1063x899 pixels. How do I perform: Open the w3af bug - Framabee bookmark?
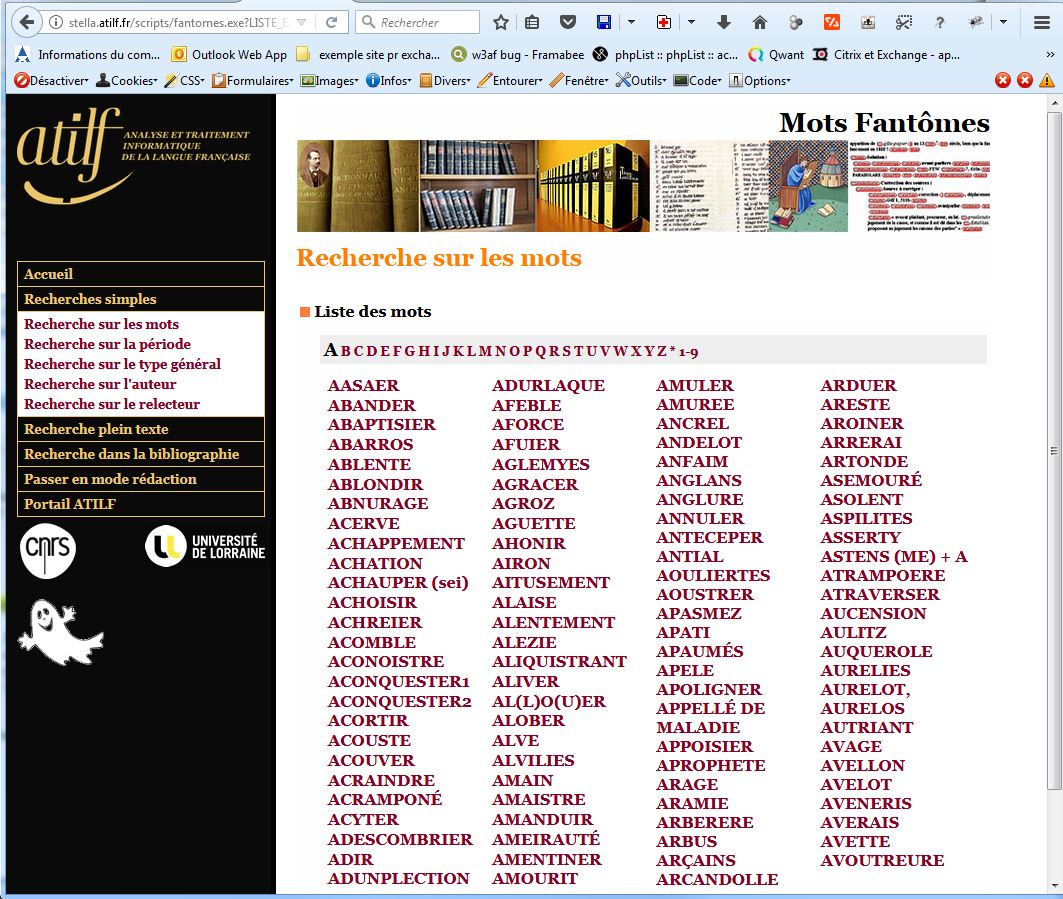coord(518,54)
